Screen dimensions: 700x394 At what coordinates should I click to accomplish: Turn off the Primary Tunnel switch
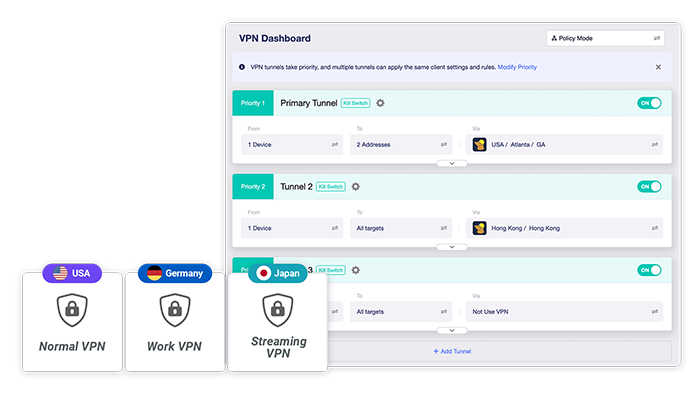pos(649,103)
